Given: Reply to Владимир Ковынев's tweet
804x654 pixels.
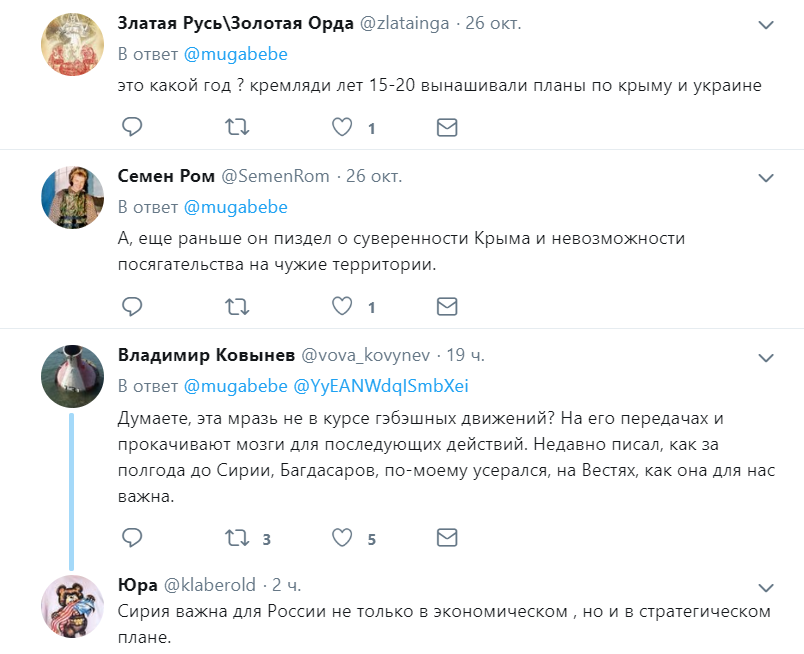Looking at the screenshot, I should click(132, 538).
